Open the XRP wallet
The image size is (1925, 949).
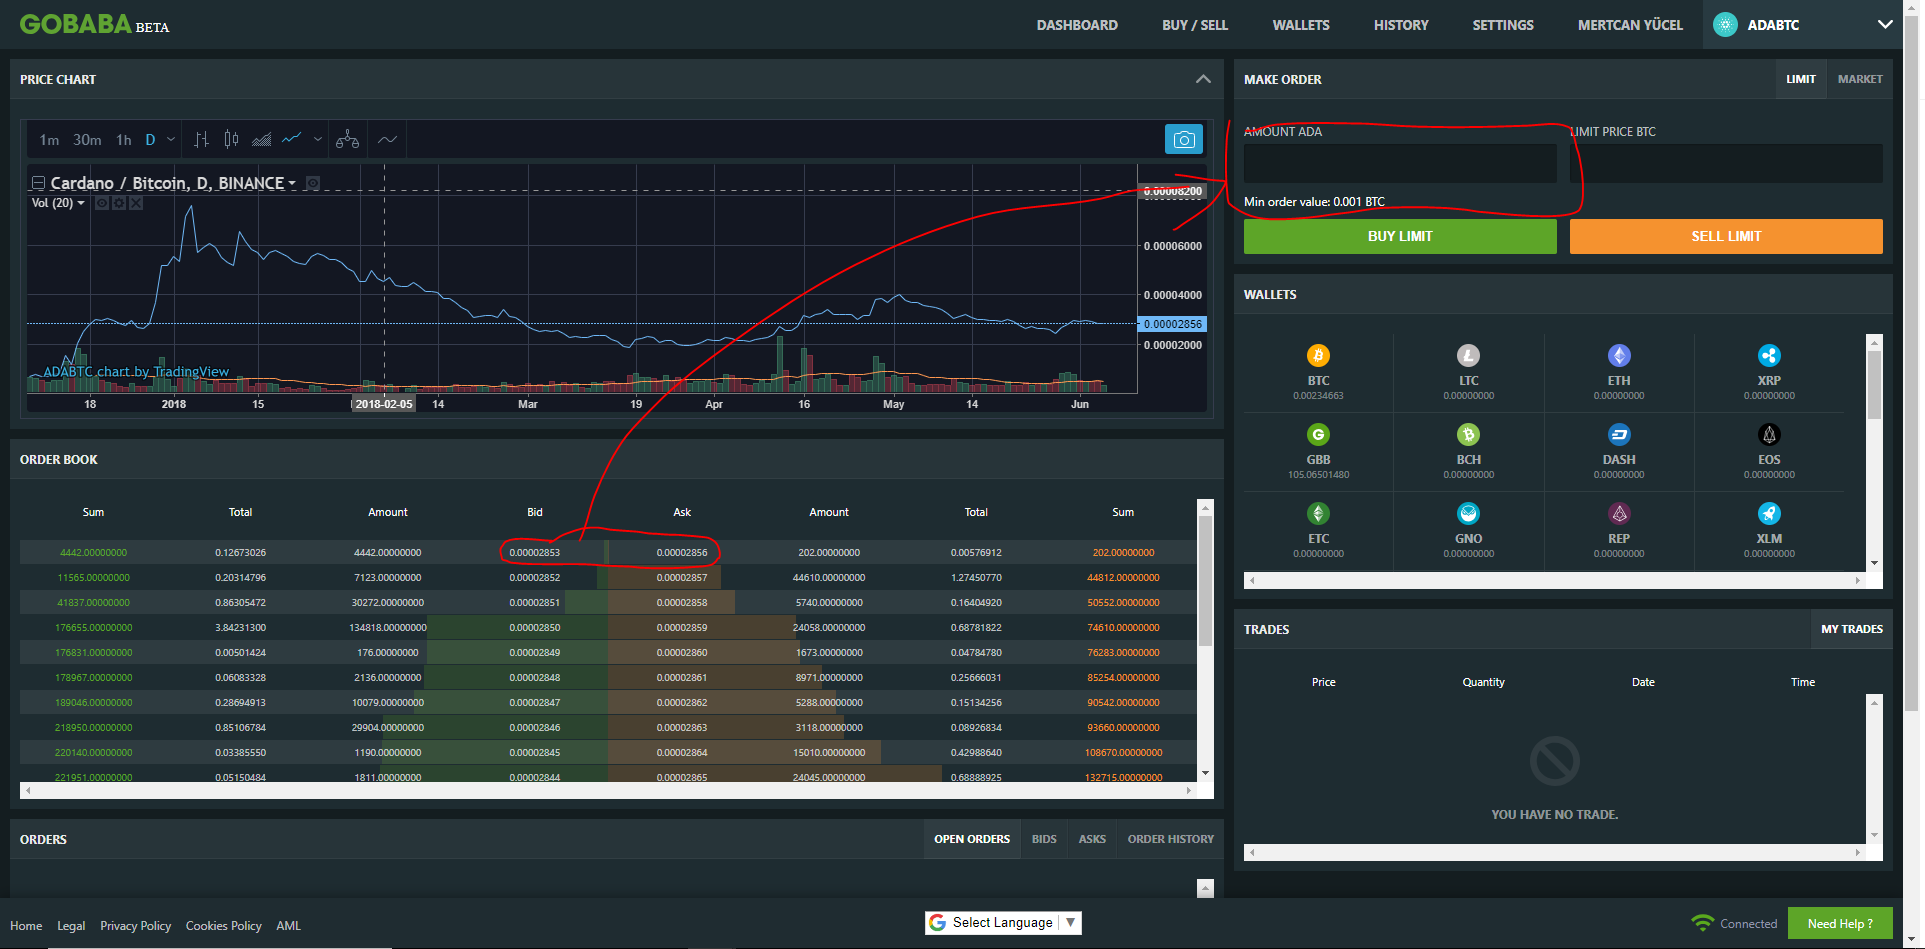1769,372
